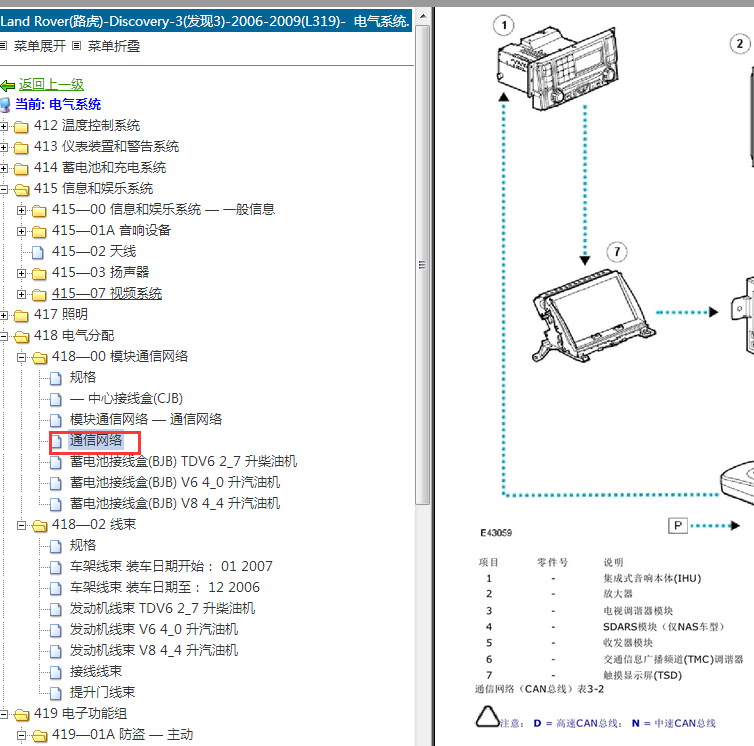Open 发动机线束 V6 4_0 升汽油机
The width and height of the screenshot is (754, 746).
(154, 629)
